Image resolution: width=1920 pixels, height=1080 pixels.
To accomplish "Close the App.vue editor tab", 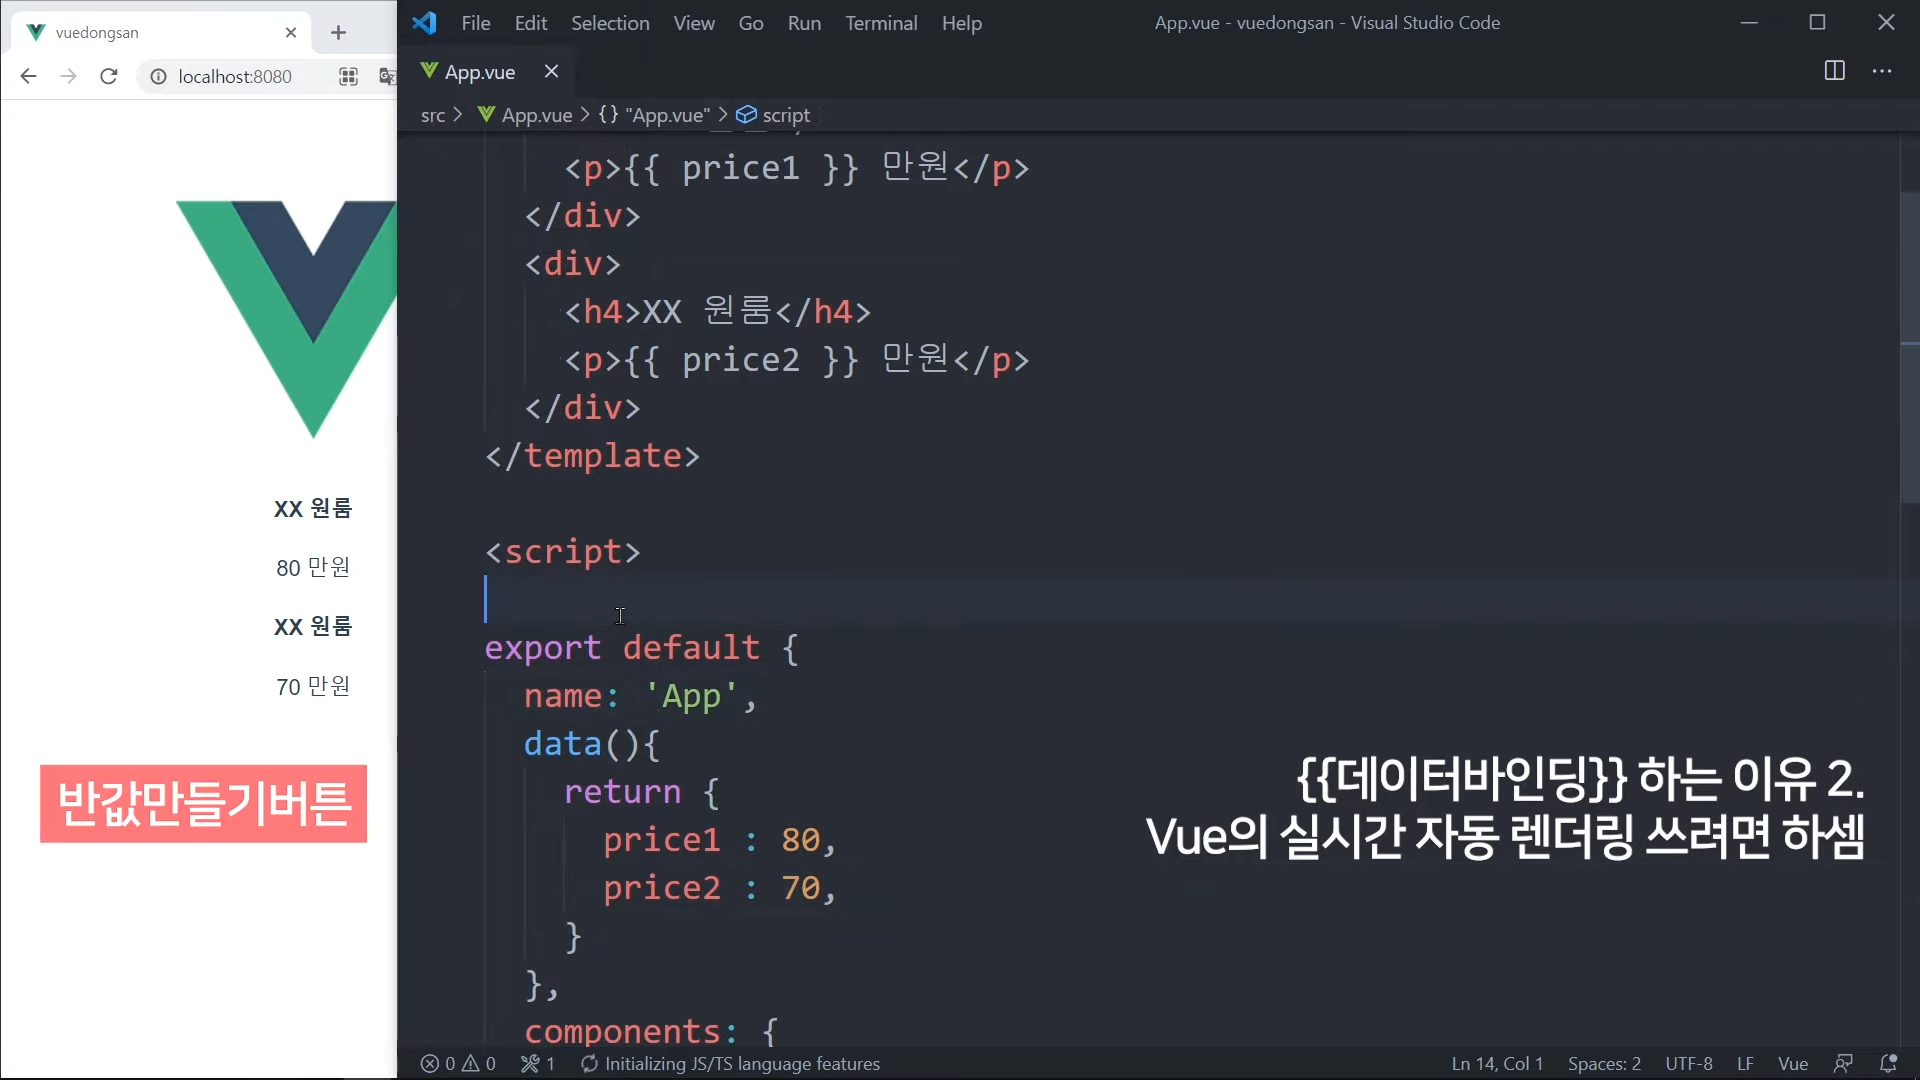I will click(551, 71).
